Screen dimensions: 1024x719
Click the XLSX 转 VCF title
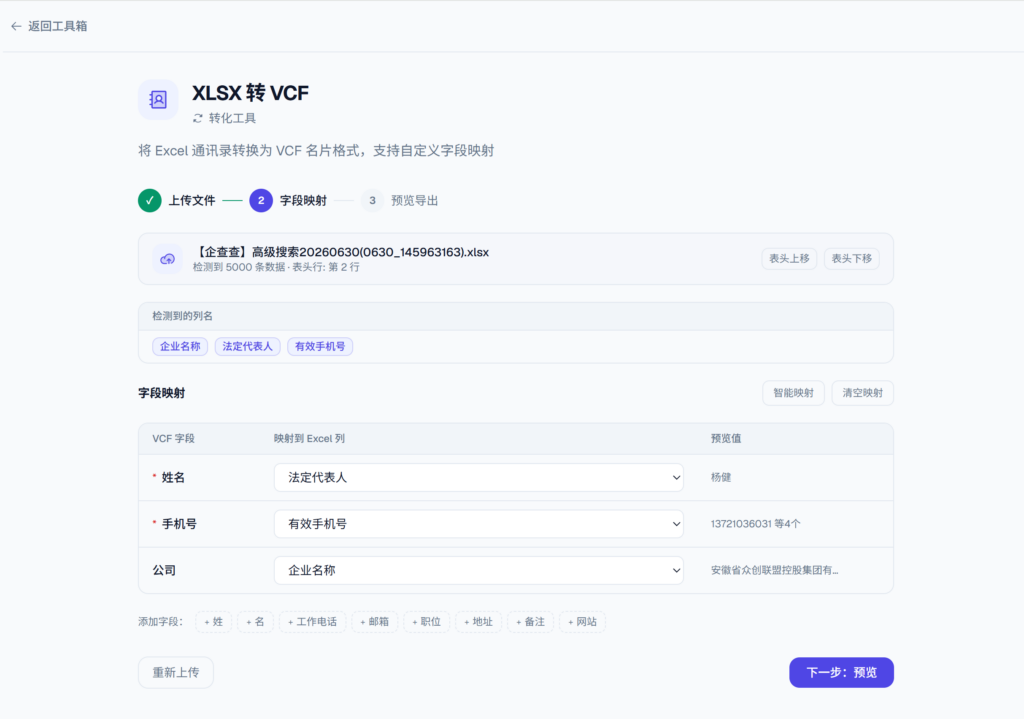coord(250,93)
